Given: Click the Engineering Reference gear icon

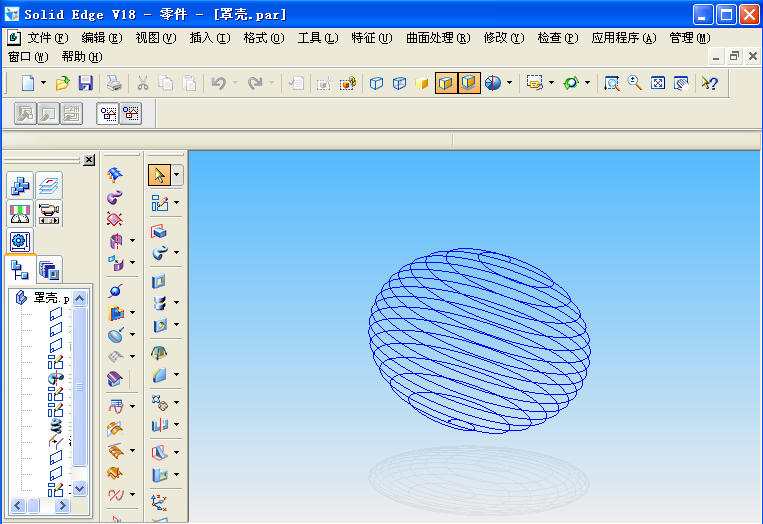Looking at the screenshot, I should [20, 241].
